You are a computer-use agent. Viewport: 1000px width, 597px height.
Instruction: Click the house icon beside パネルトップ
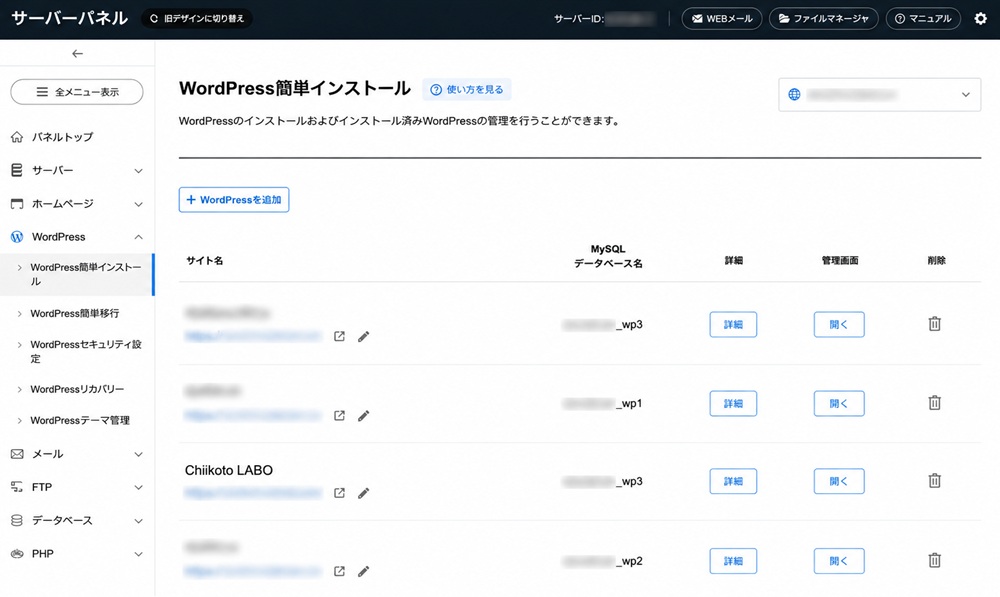coord(17,136)
